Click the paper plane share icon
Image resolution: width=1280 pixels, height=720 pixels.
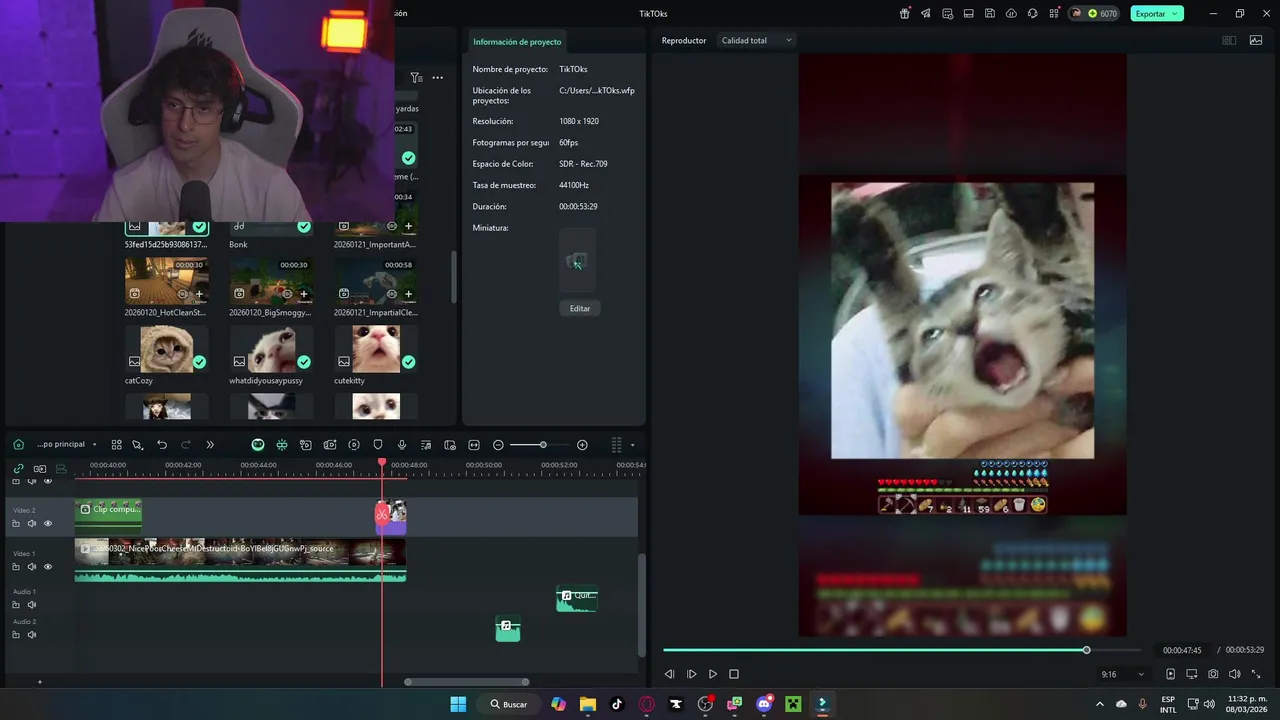coord(926,14)
